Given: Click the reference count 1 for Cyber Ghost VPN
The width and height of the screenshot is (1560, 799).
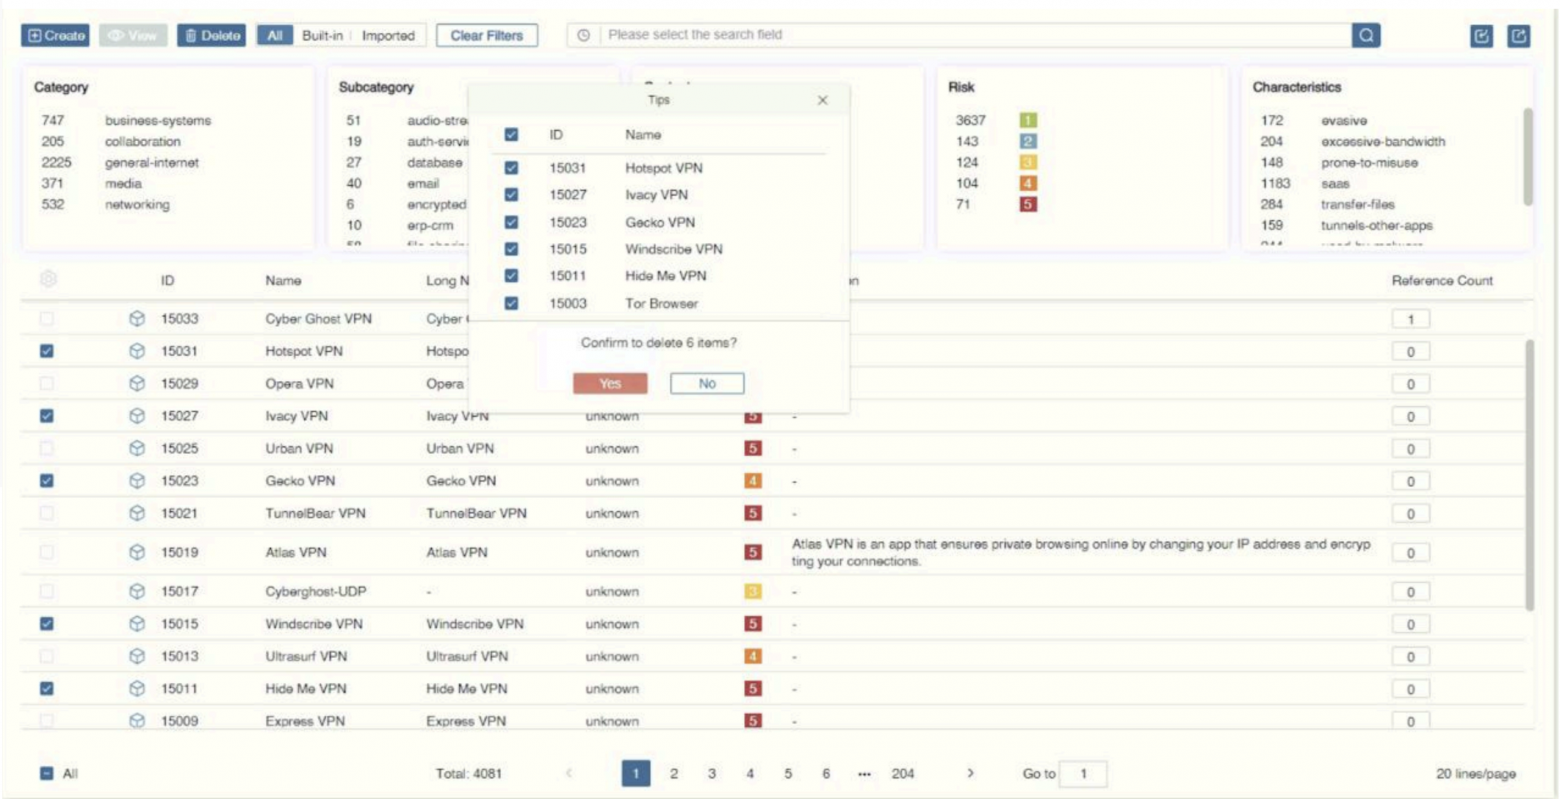Looking at the screenshot, I should 1410,320.
